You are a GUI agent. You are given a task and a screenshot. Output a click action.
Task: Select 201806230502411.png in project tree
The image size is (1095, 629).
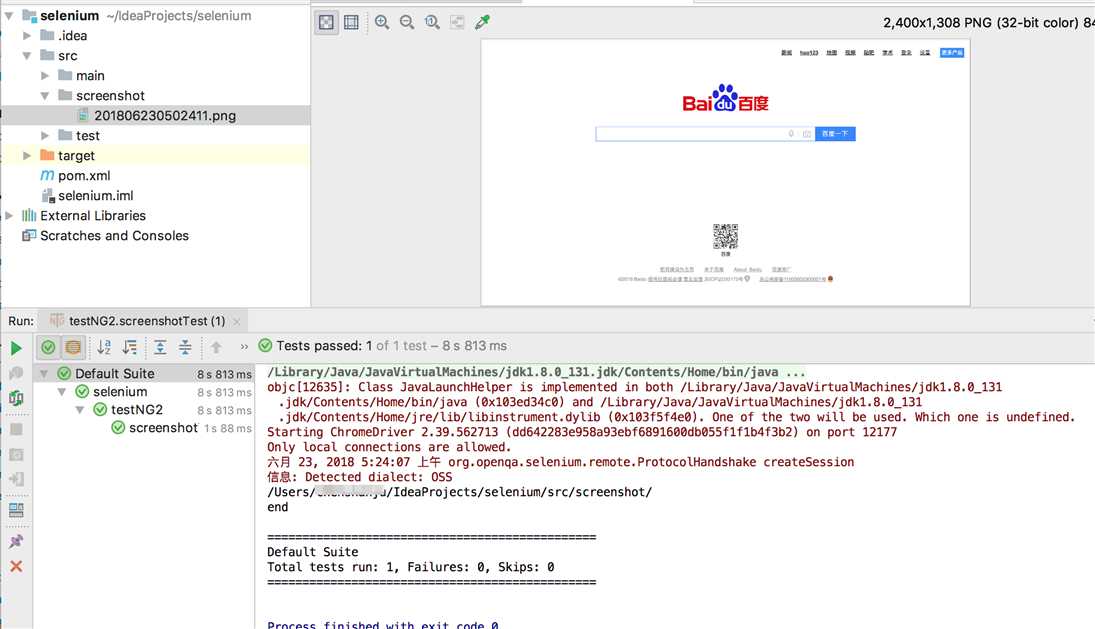[155, 115]
